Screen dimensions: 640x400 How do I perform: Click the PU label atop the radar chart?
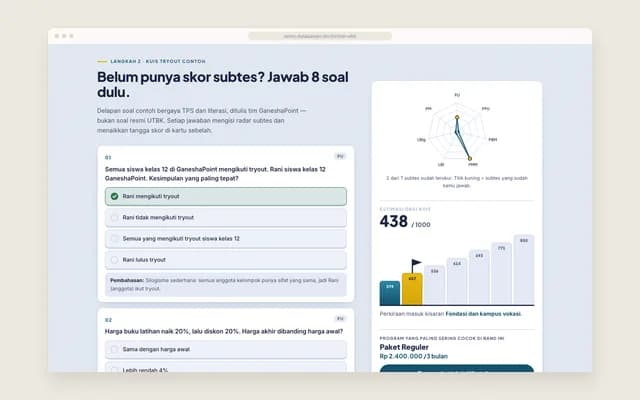457,95
